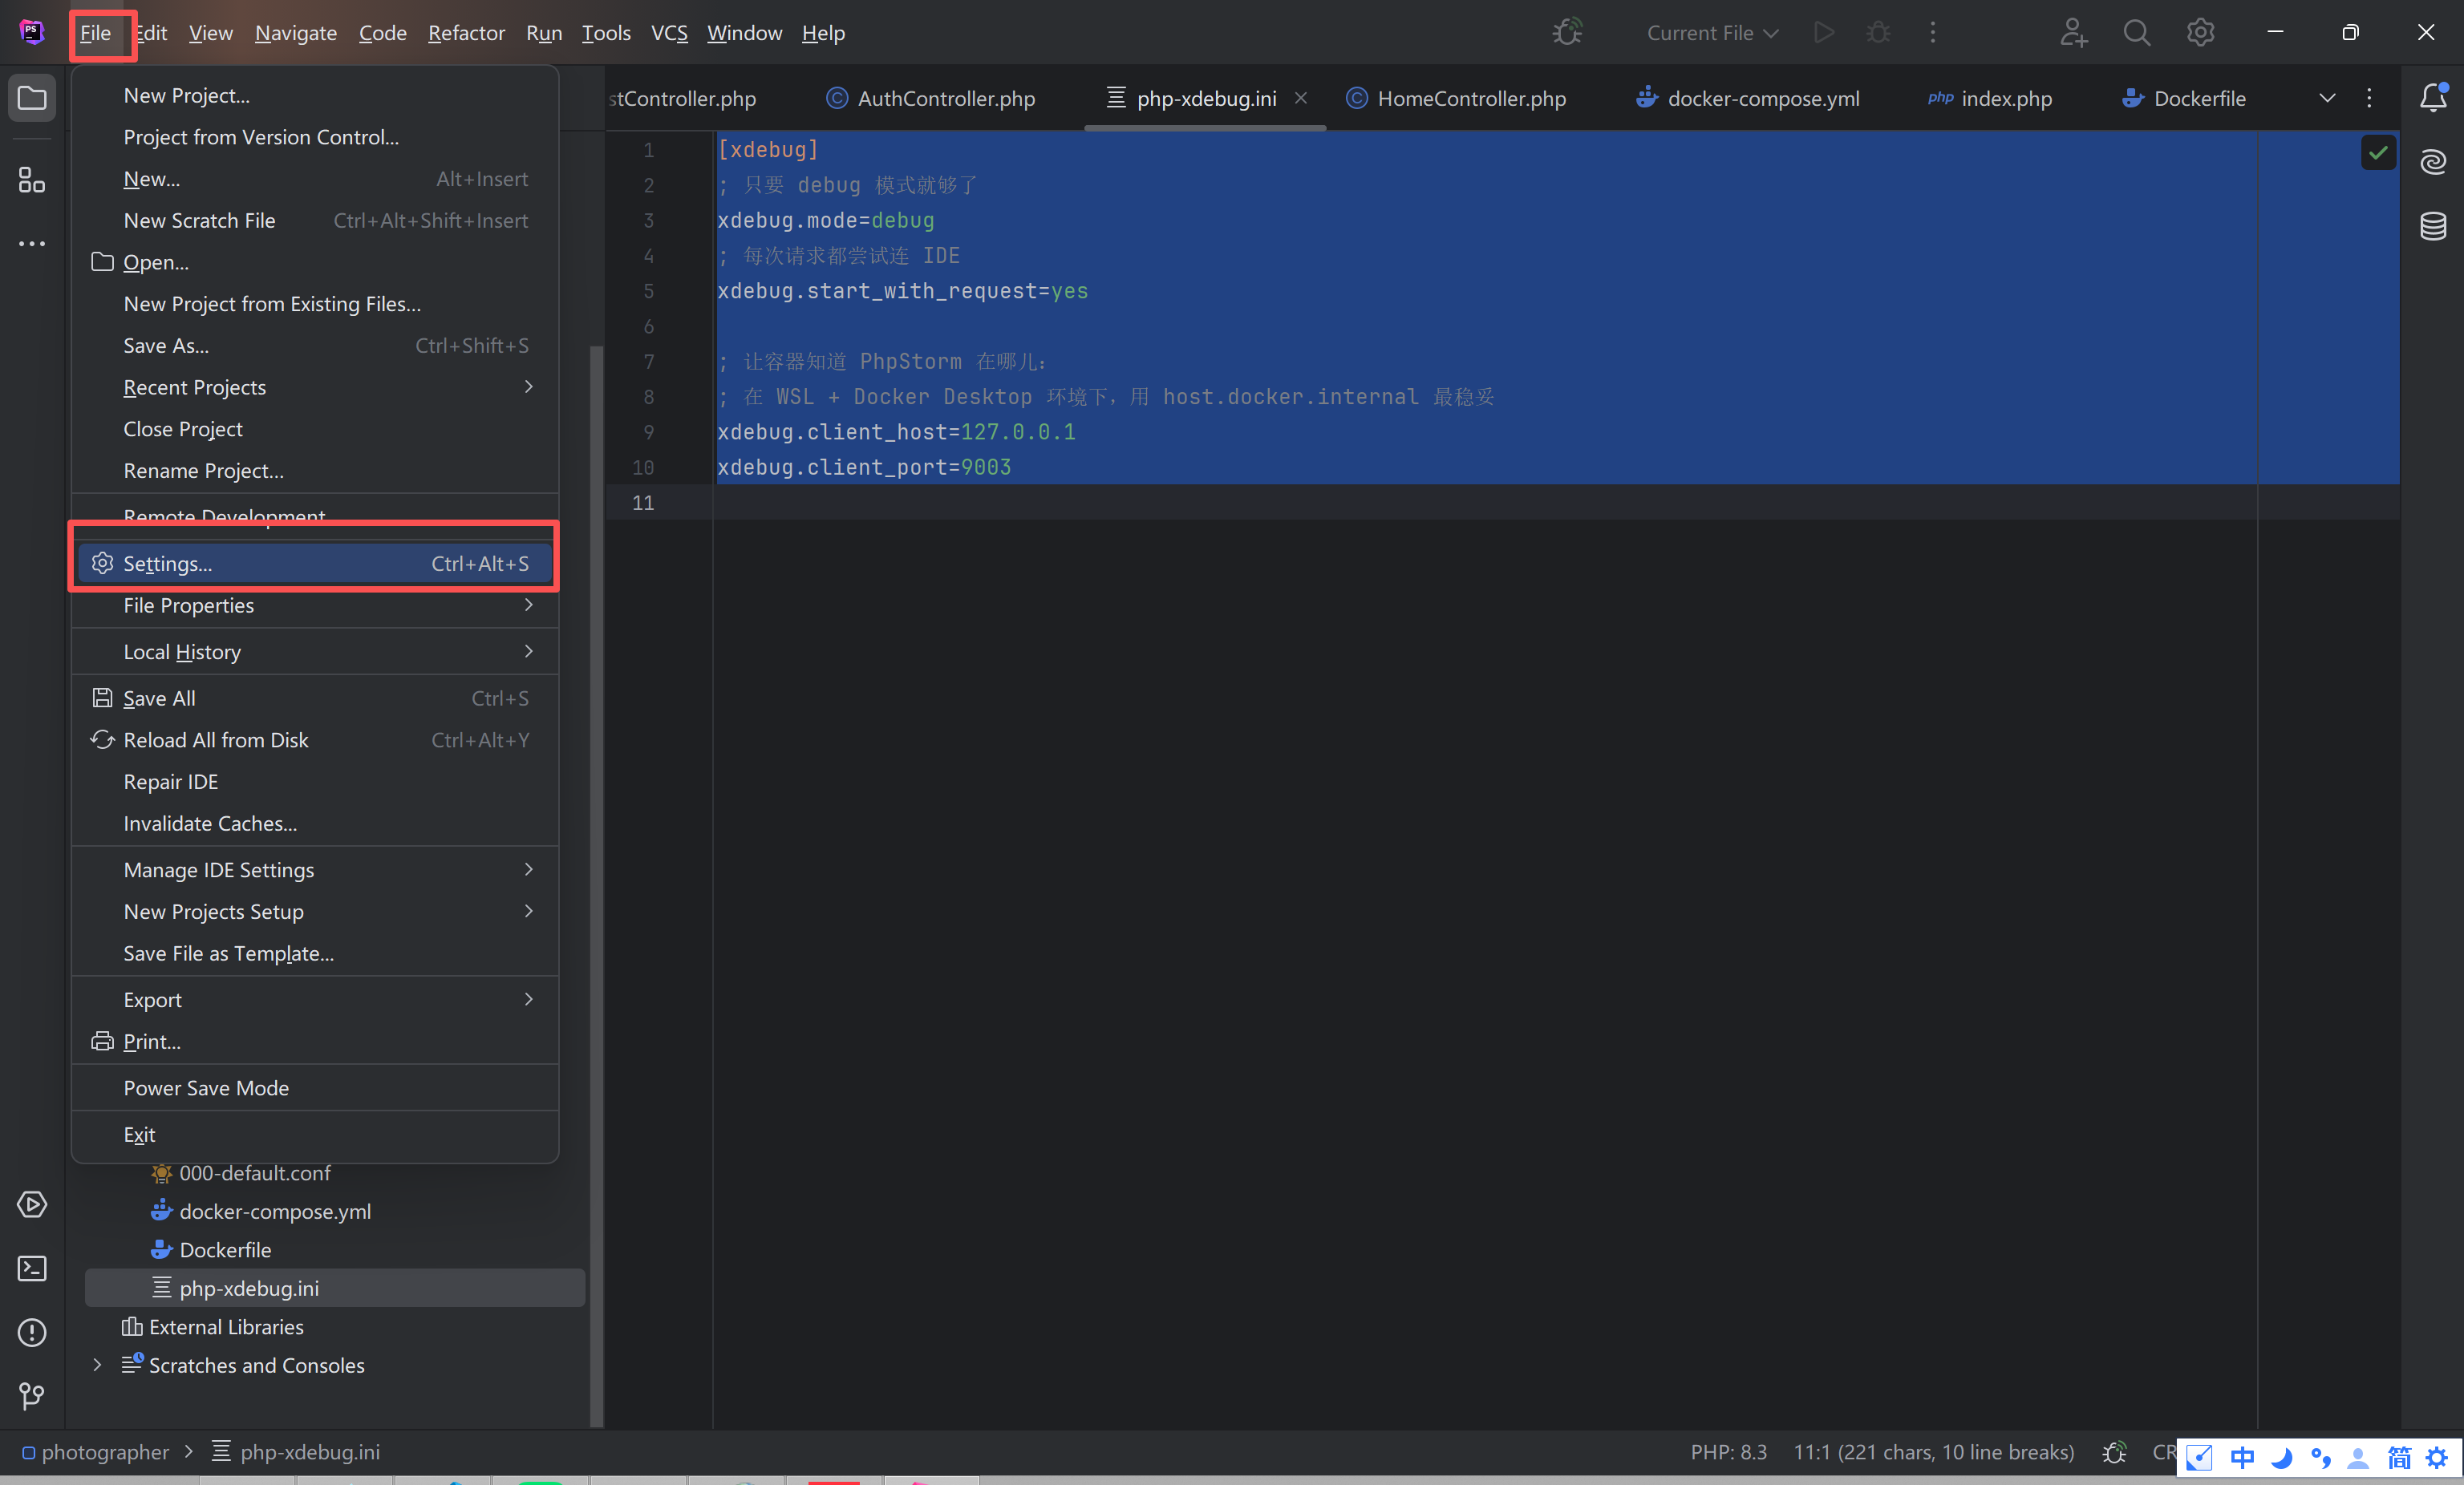The width and height of the screenshot is (2464, 1485).
Task: Open the Structure tool window icon
Action: pos(32,181)
